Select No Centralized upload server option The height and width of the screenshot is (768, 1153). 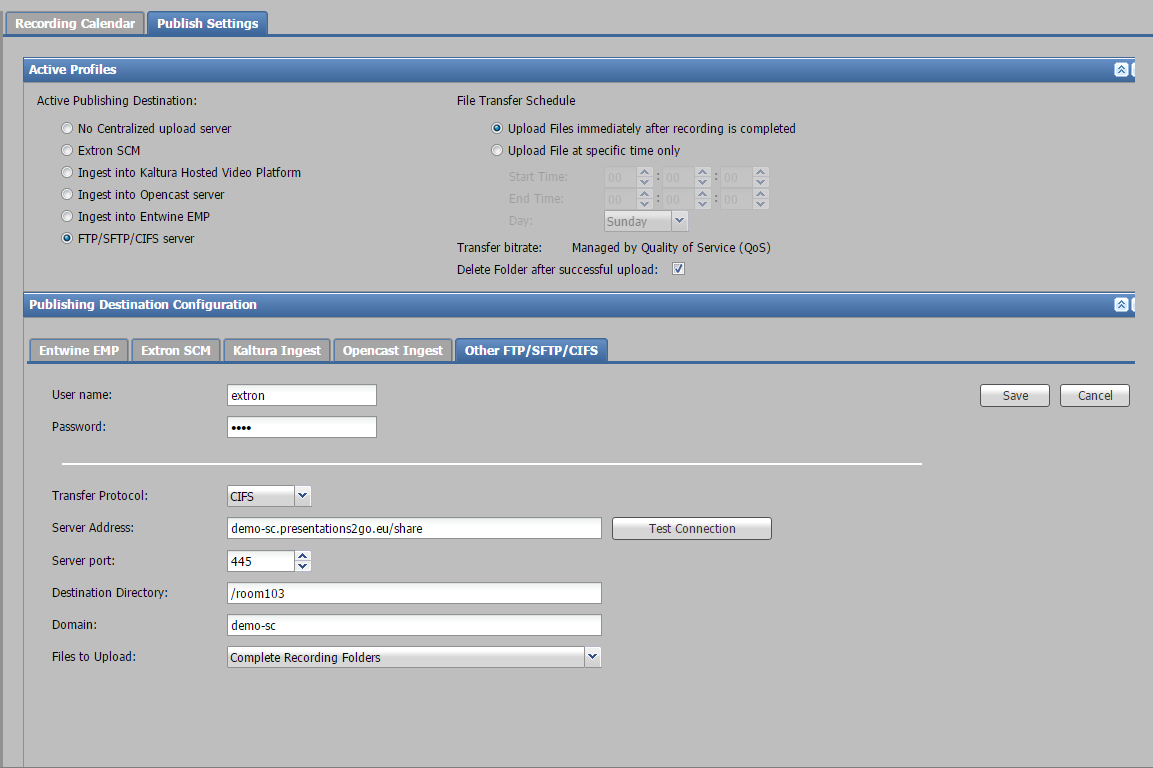tap(67, 129)
